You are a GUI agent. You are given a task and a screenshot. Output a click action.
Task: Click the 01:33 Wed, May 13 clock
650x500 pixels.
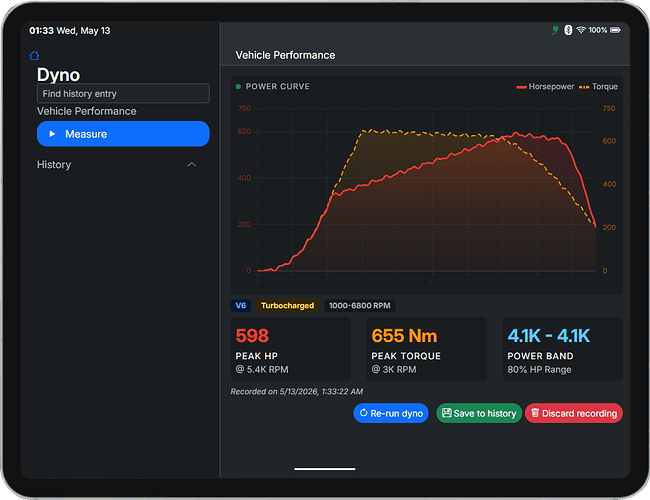70,31
